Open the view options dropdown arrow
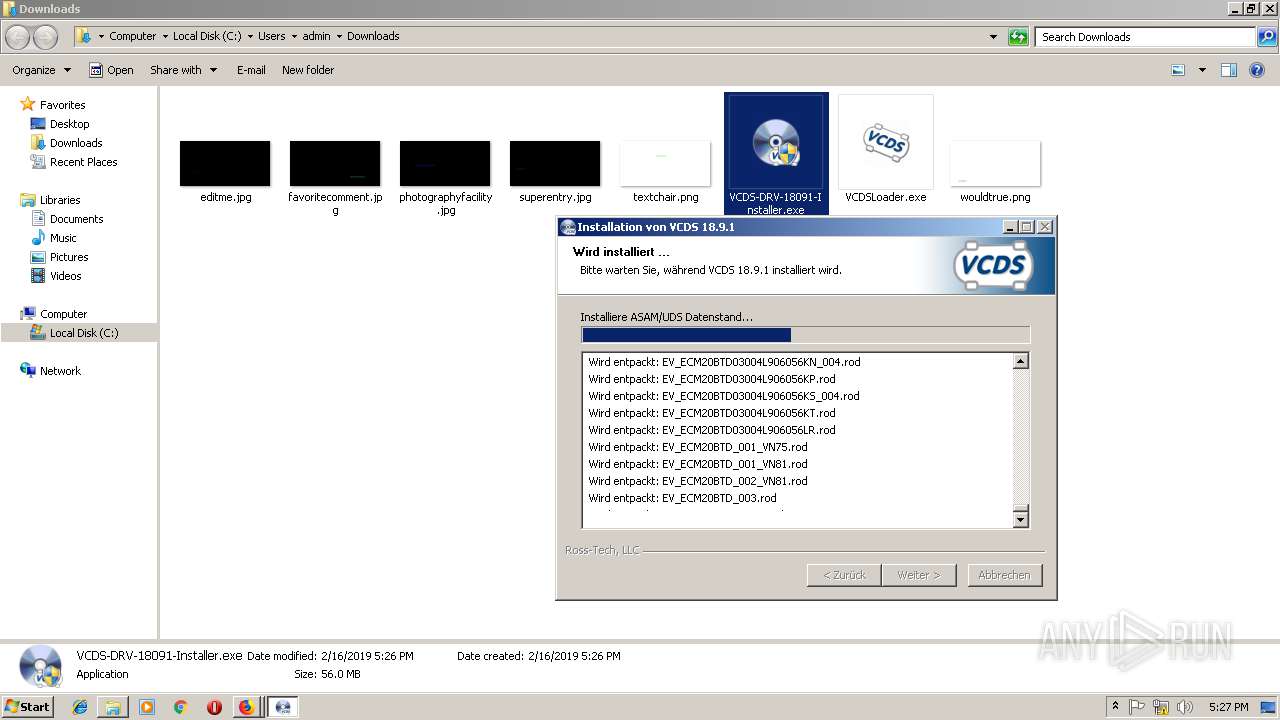This screenshot has width=1280, height=720. tap(1202, 70)
